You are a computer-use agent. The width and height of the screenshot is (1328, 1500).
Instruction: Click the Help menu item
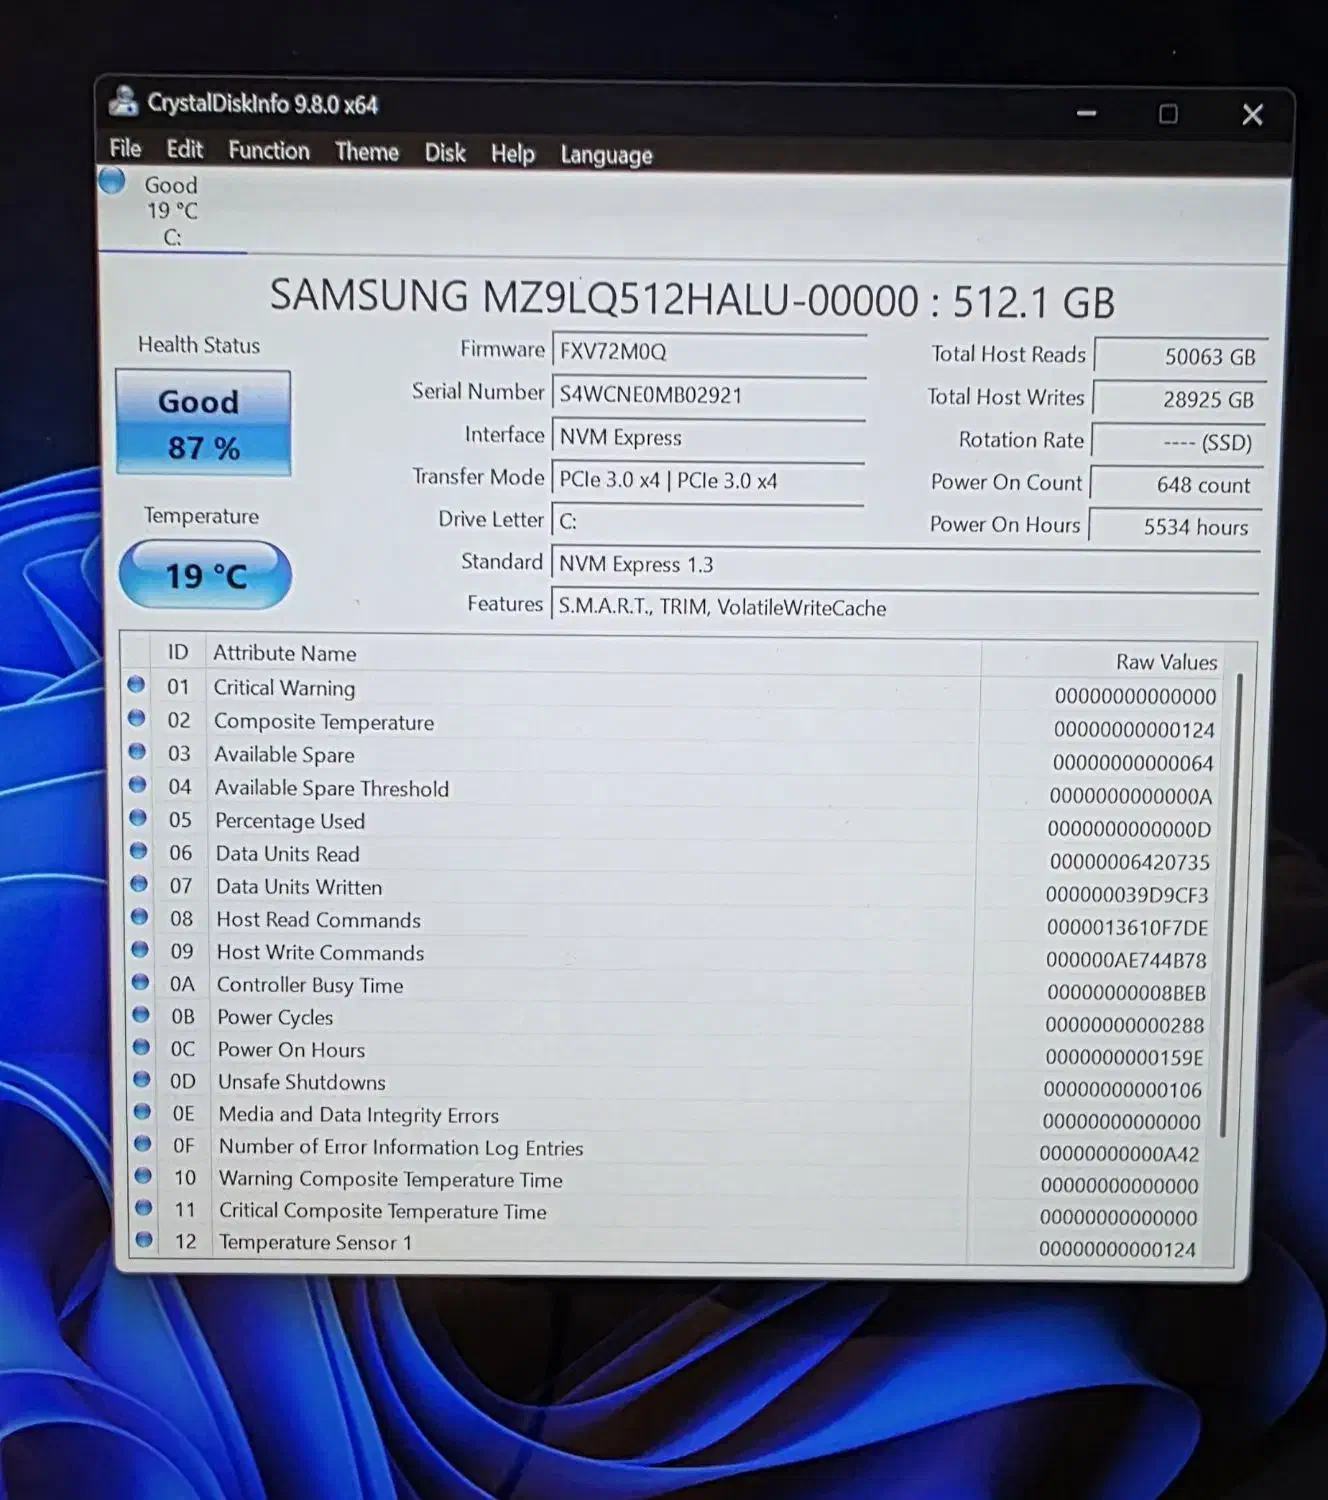pos(512,153)
